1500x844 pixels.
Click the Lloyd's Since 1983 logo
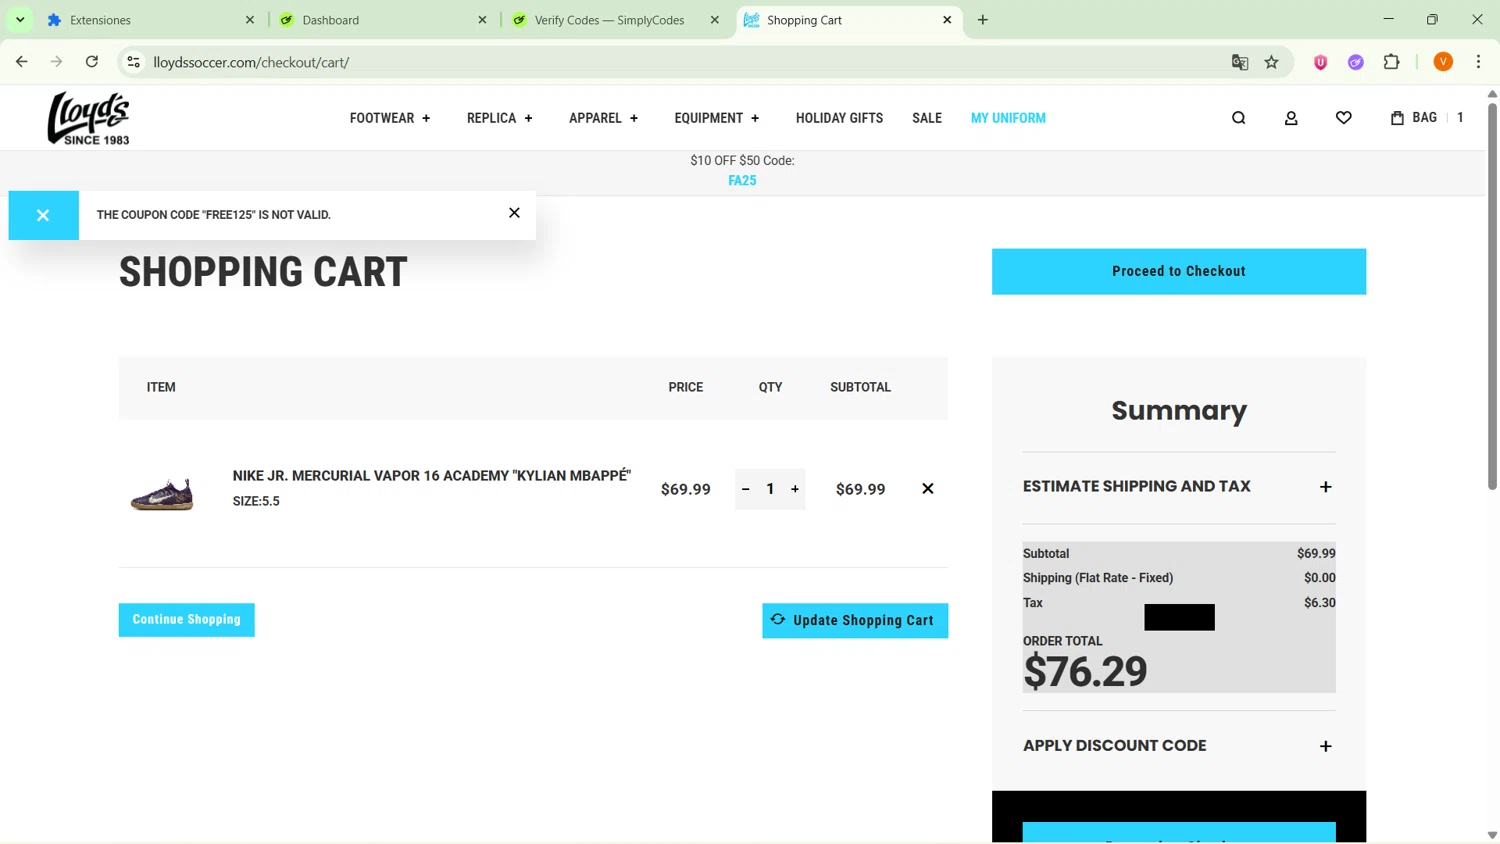[89, 118]
